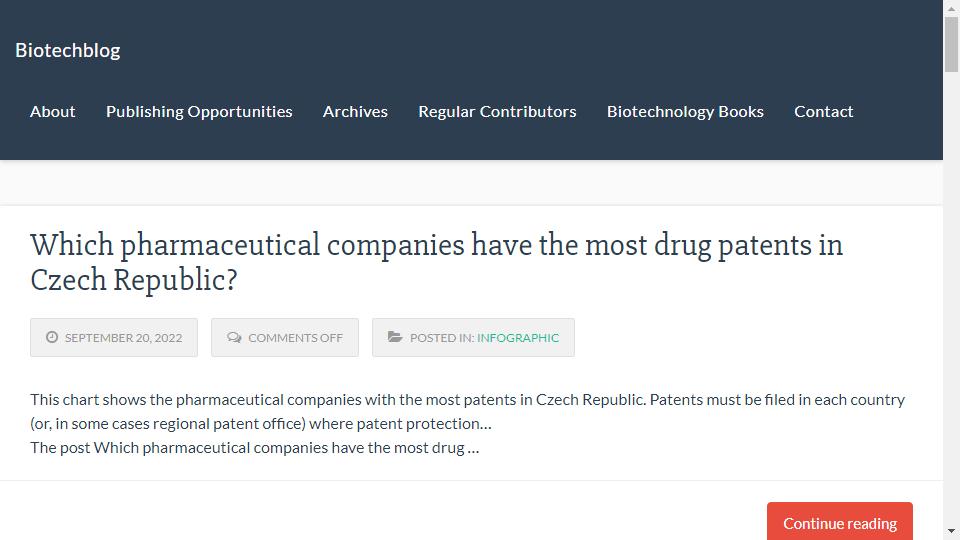The width and height of the screenshot is (960, 540).
Task: Open the About menu item
Action: pyautogui.click(x=53, y=111)
